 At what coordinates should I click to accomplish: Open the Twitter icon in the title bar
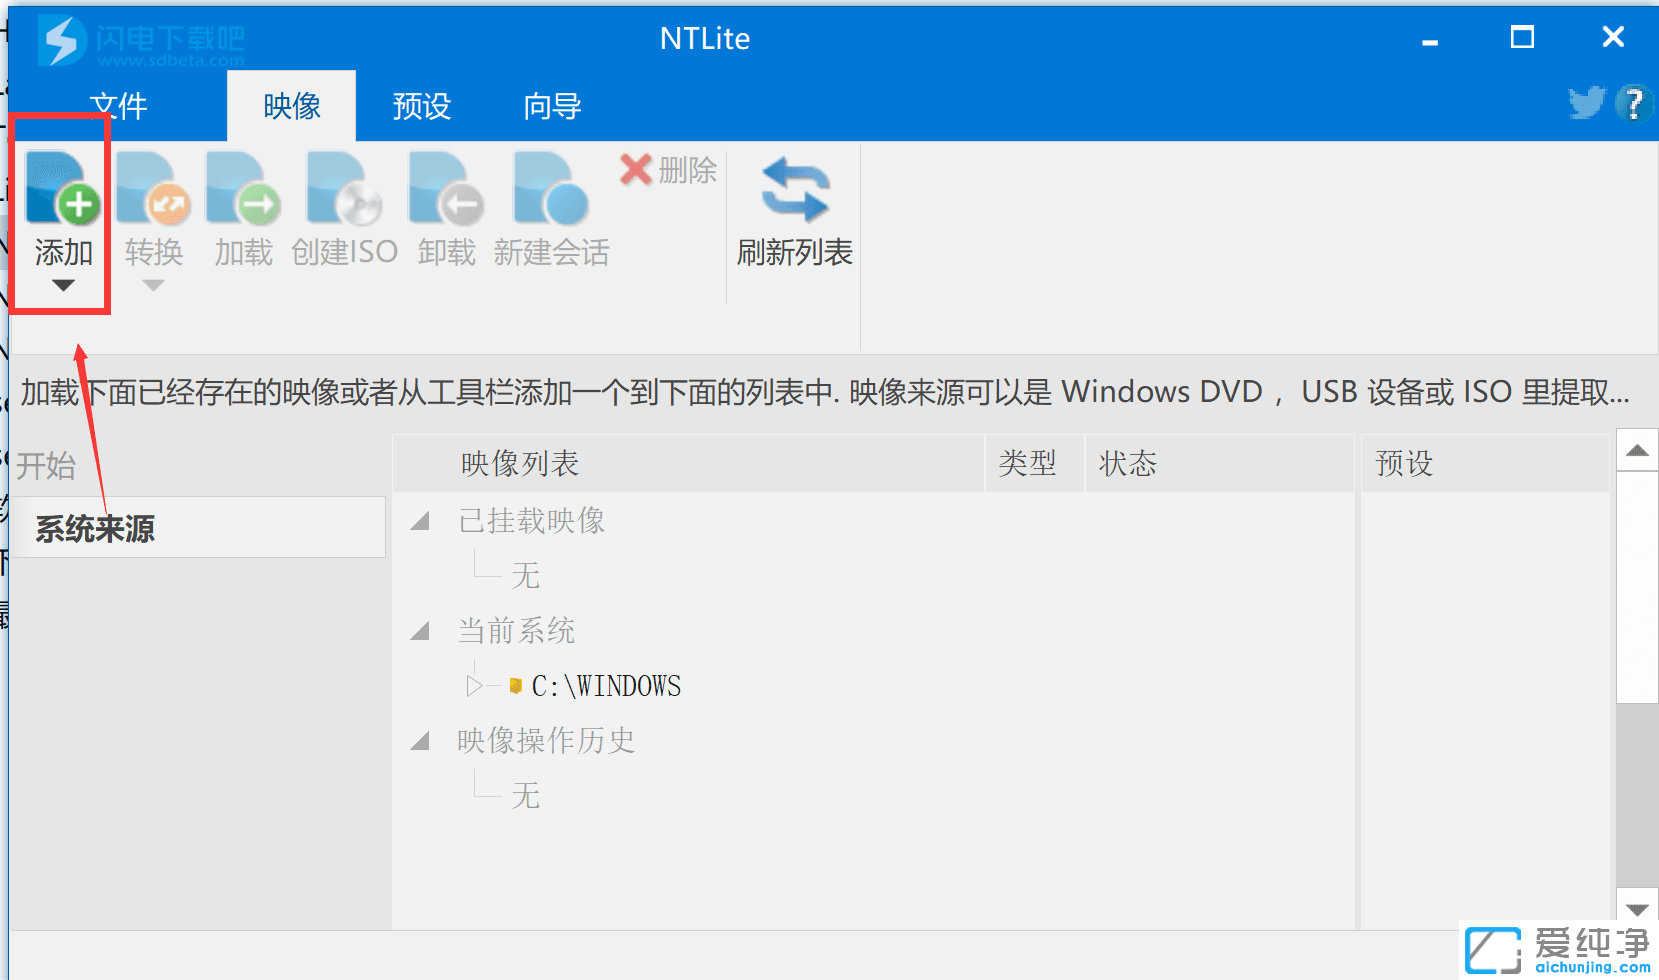pos(1586,103)
